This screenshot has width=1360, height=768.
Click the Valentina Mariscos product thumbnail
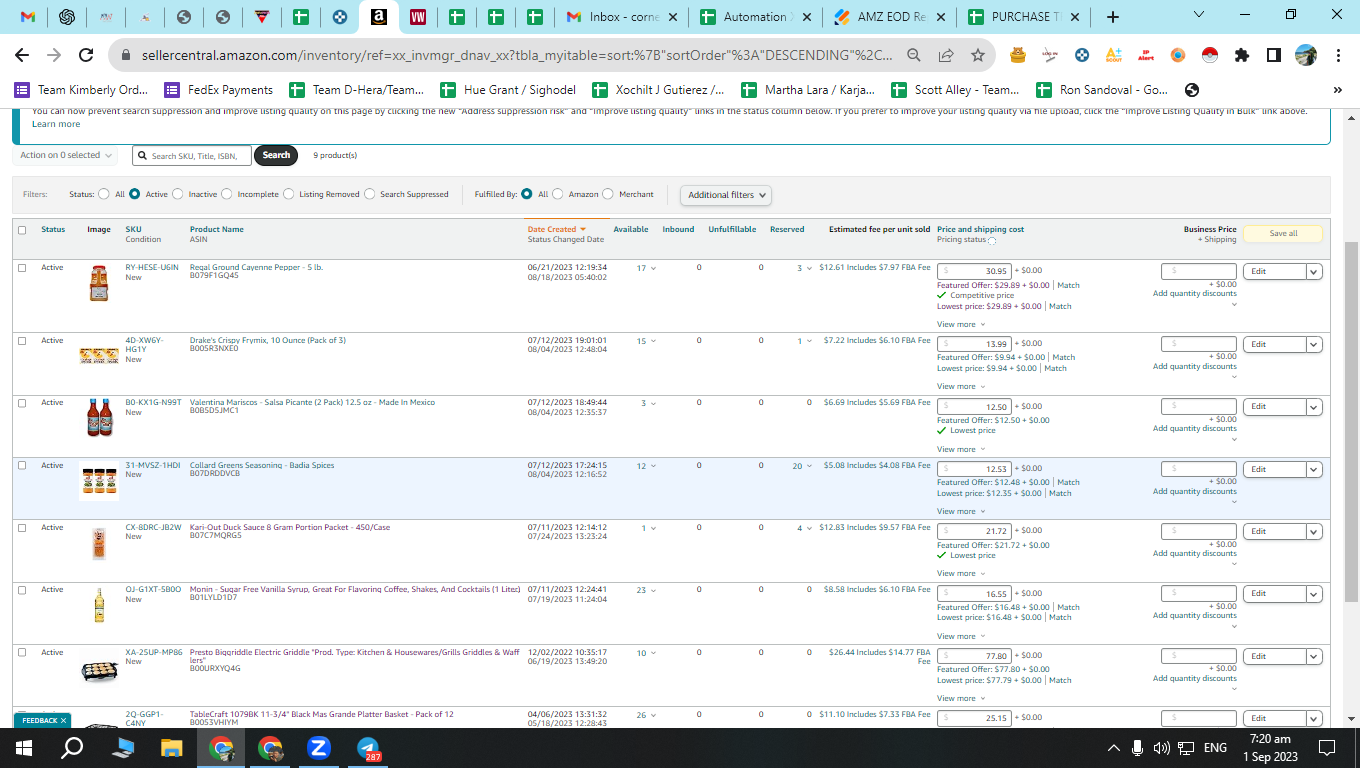tap(99, 416)
